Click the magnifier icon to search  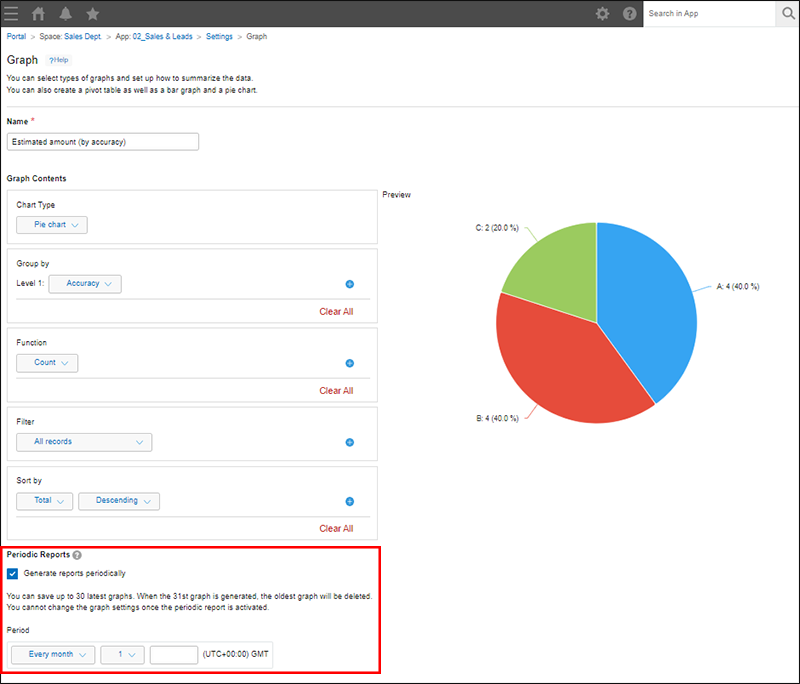click(787, 14)
